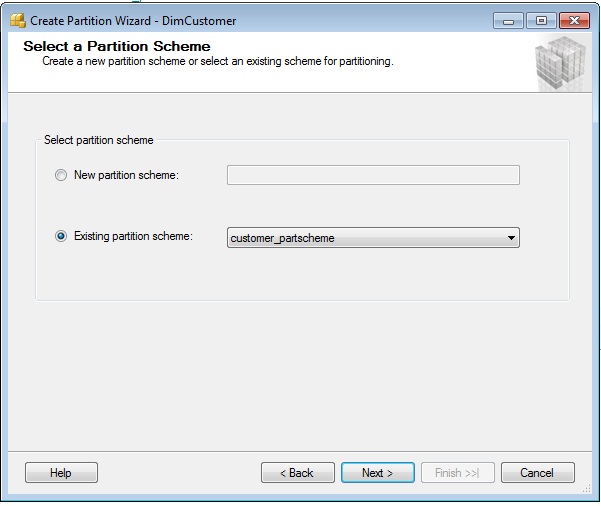
Task: Maximize the Create Partition Wizard window
Action: click(541, 21)
